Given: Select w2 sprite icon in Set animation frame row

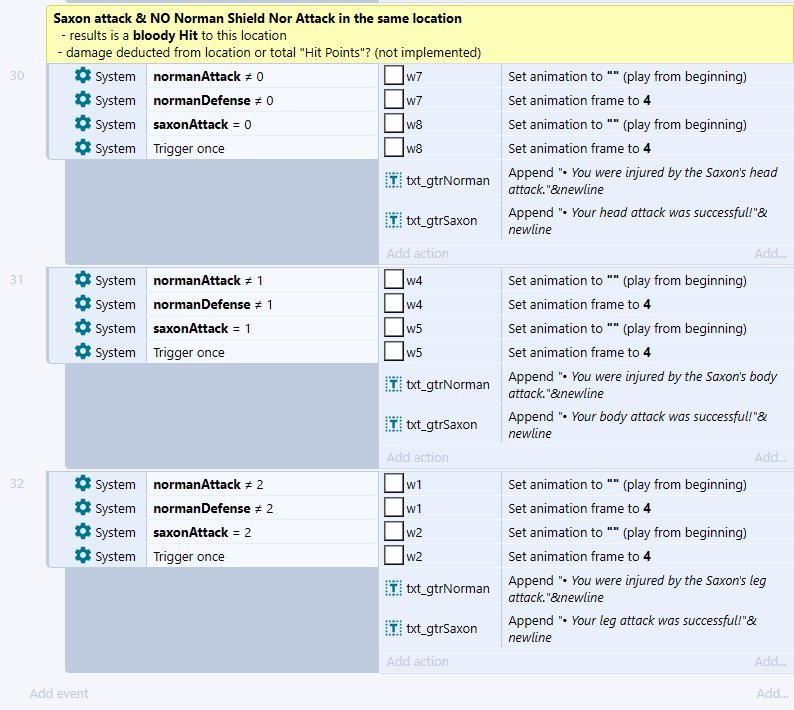Looking at the screenshot, I should tap(393, 556).
